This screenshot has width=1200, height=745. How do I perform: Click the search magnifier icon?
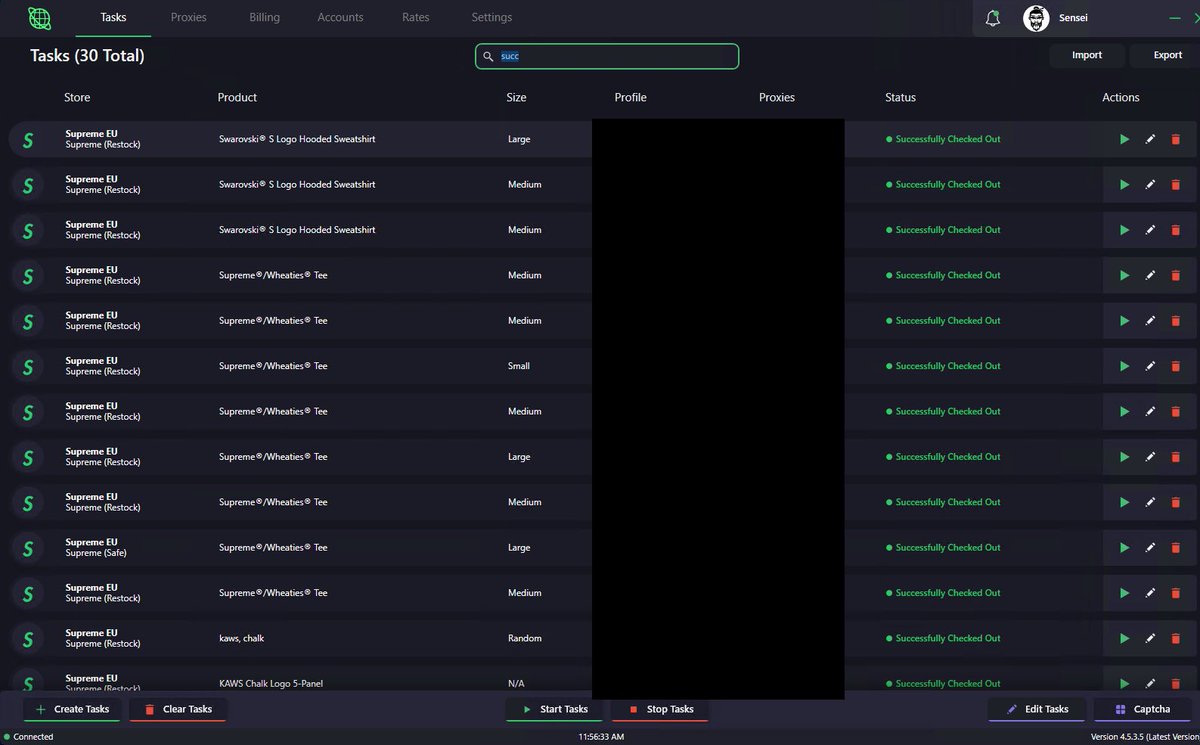[x=488, y=57]
